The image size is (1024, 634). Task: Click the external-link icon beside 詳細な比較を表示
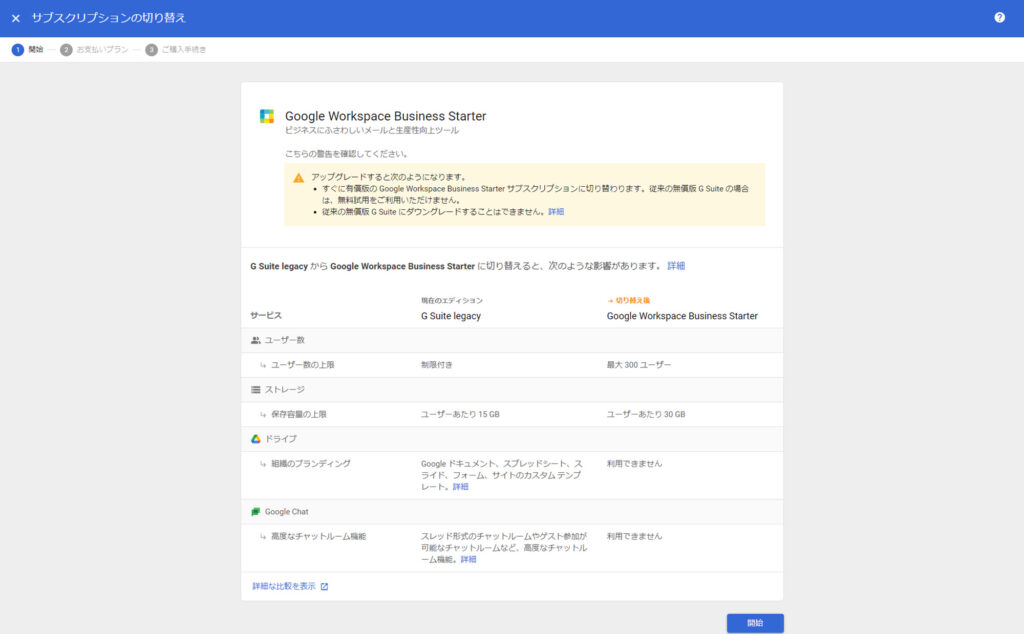pos(324,587)
